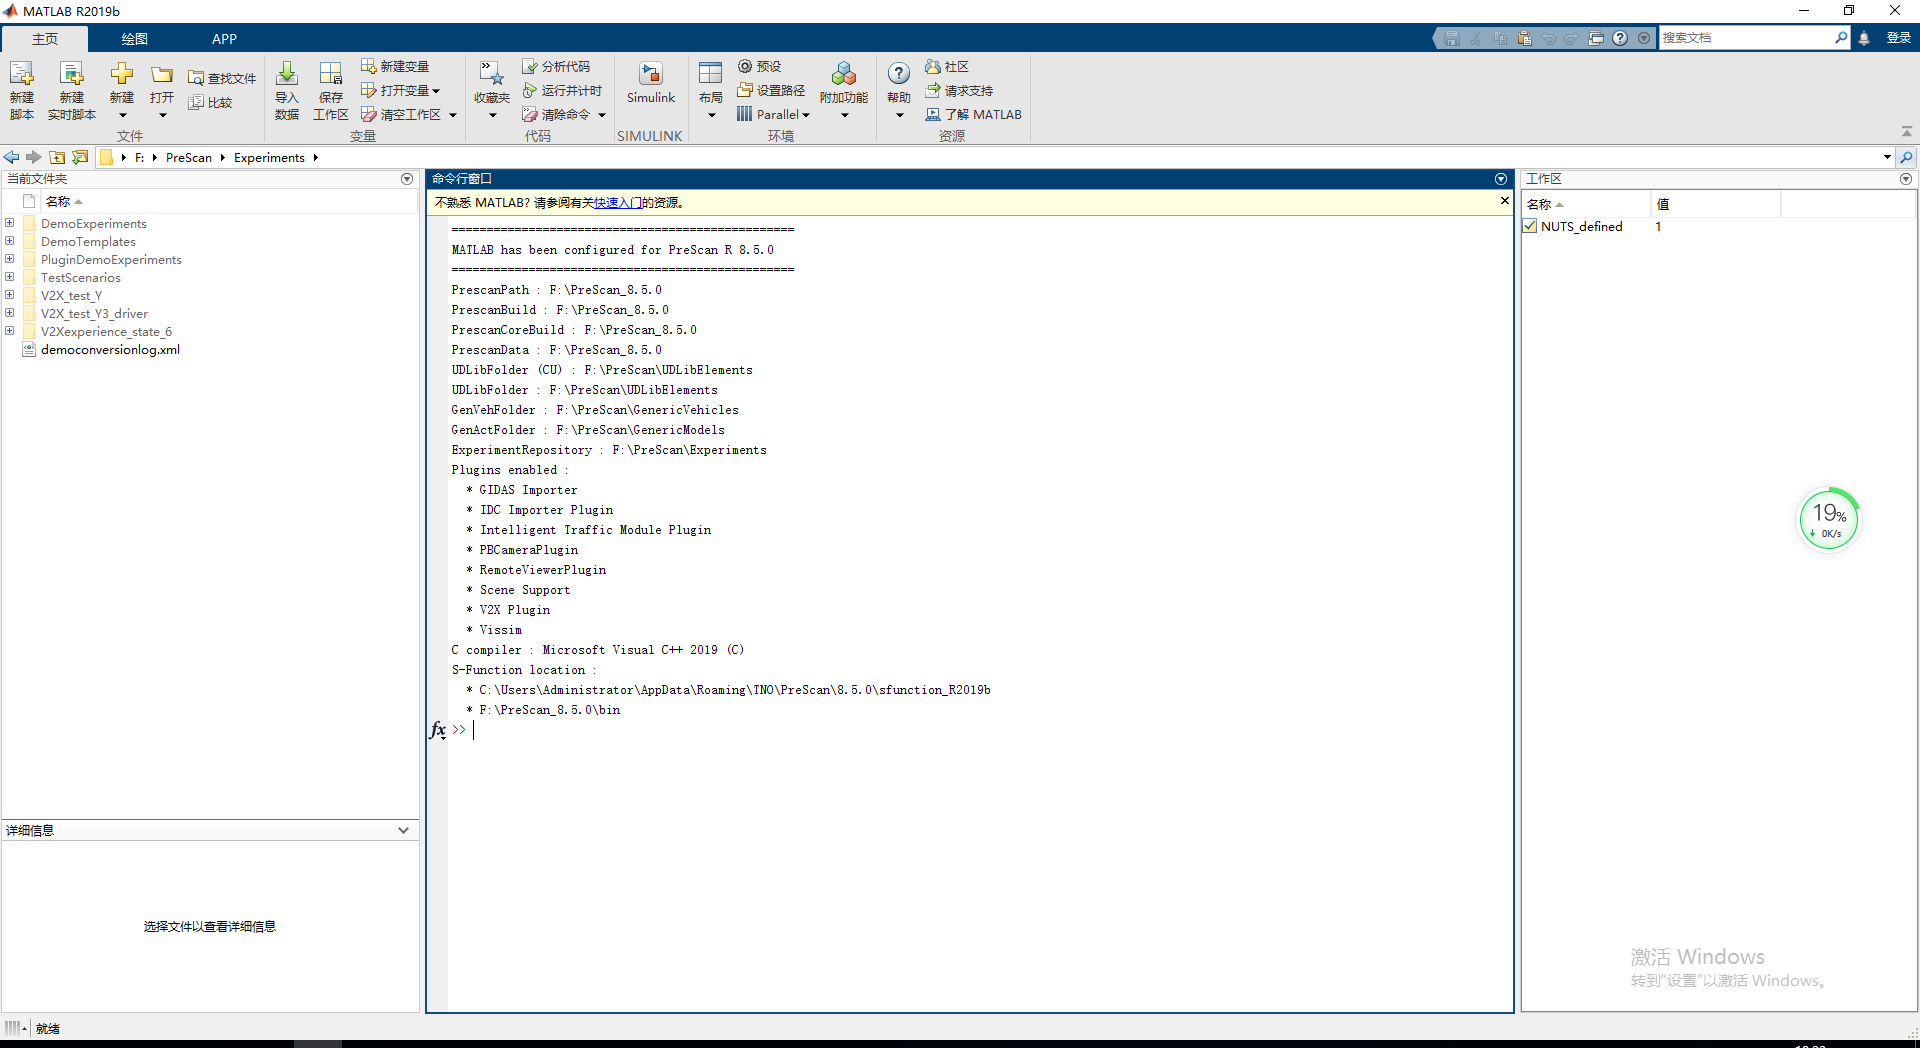
Task: Switch to the Home (主页) ribbon tab
Action: (45, 39)
